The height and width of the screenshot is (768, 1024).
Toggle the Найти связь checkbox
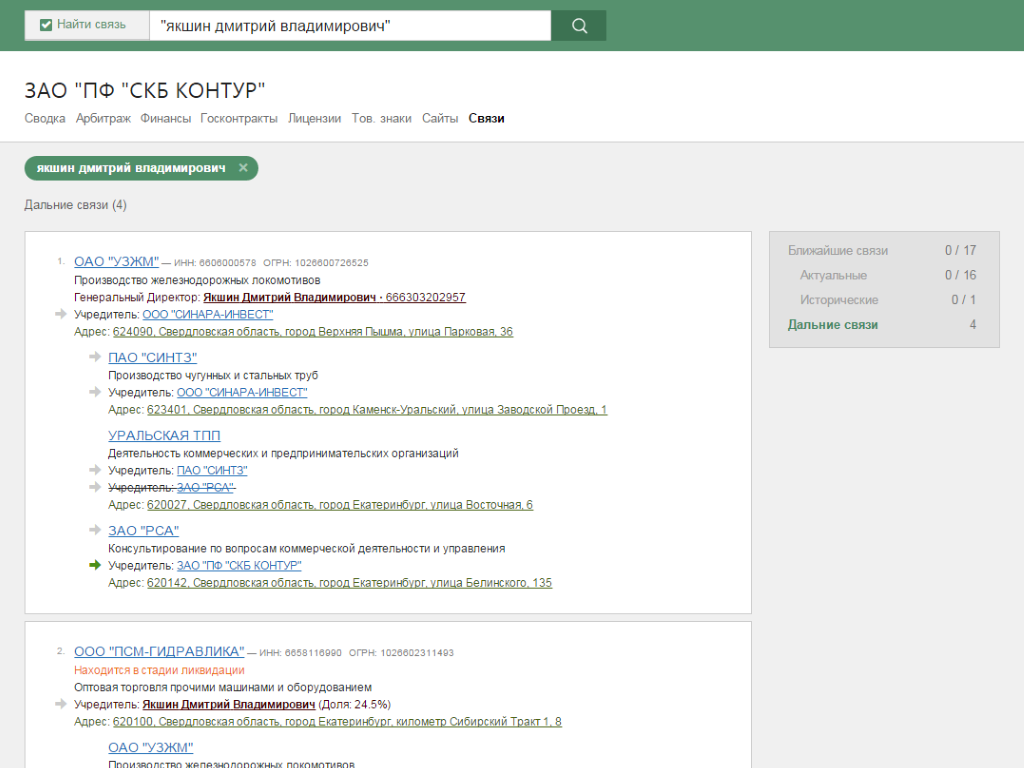pyautogui.click(x=46, y=25)
